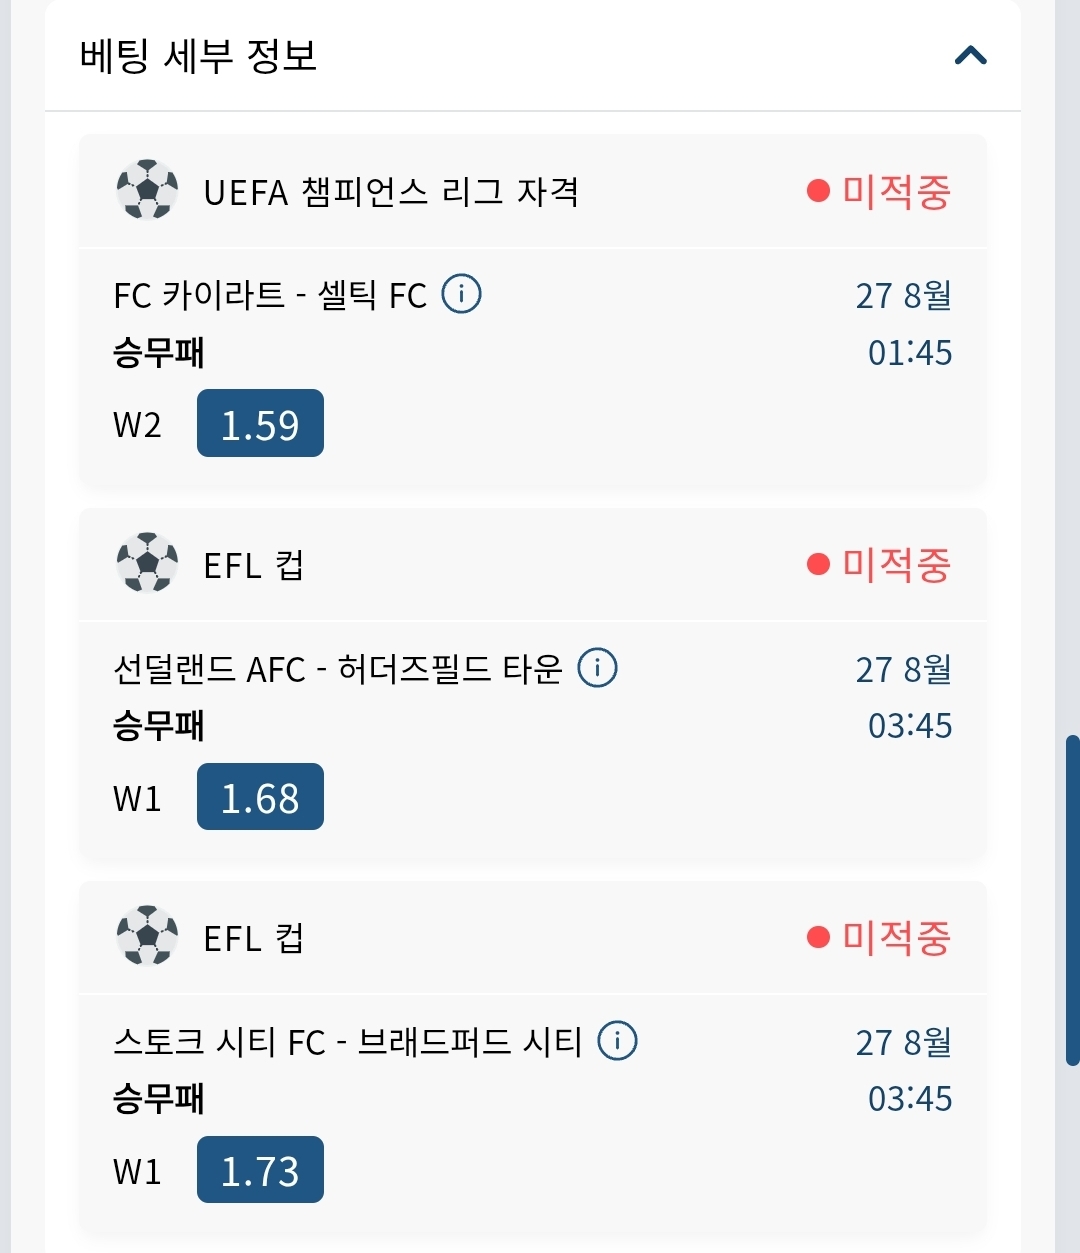The width and height of the screenshot is (1080, 1253).
Task: Open info icon for FC 카이라트 - 셀틱 FC
Action: click(461, 294)
